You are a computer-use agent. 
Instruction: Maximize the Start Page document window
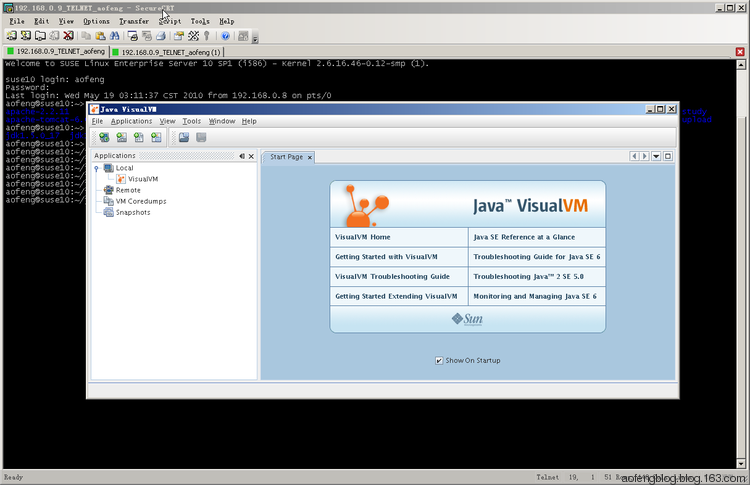point(668,156)
